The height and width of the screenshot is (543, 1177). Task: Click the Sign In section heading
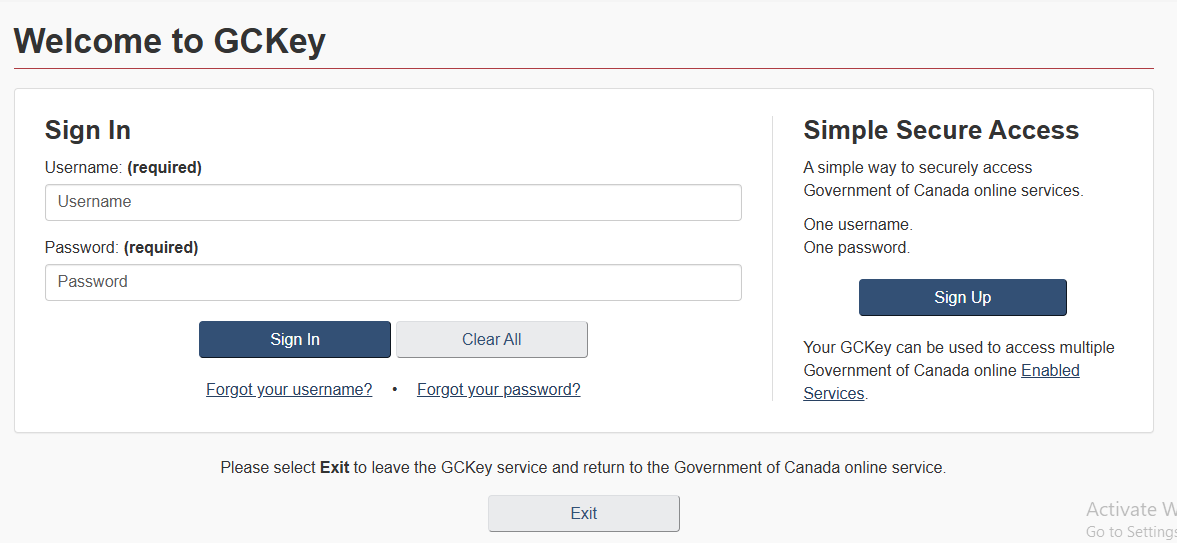point(88,131)
